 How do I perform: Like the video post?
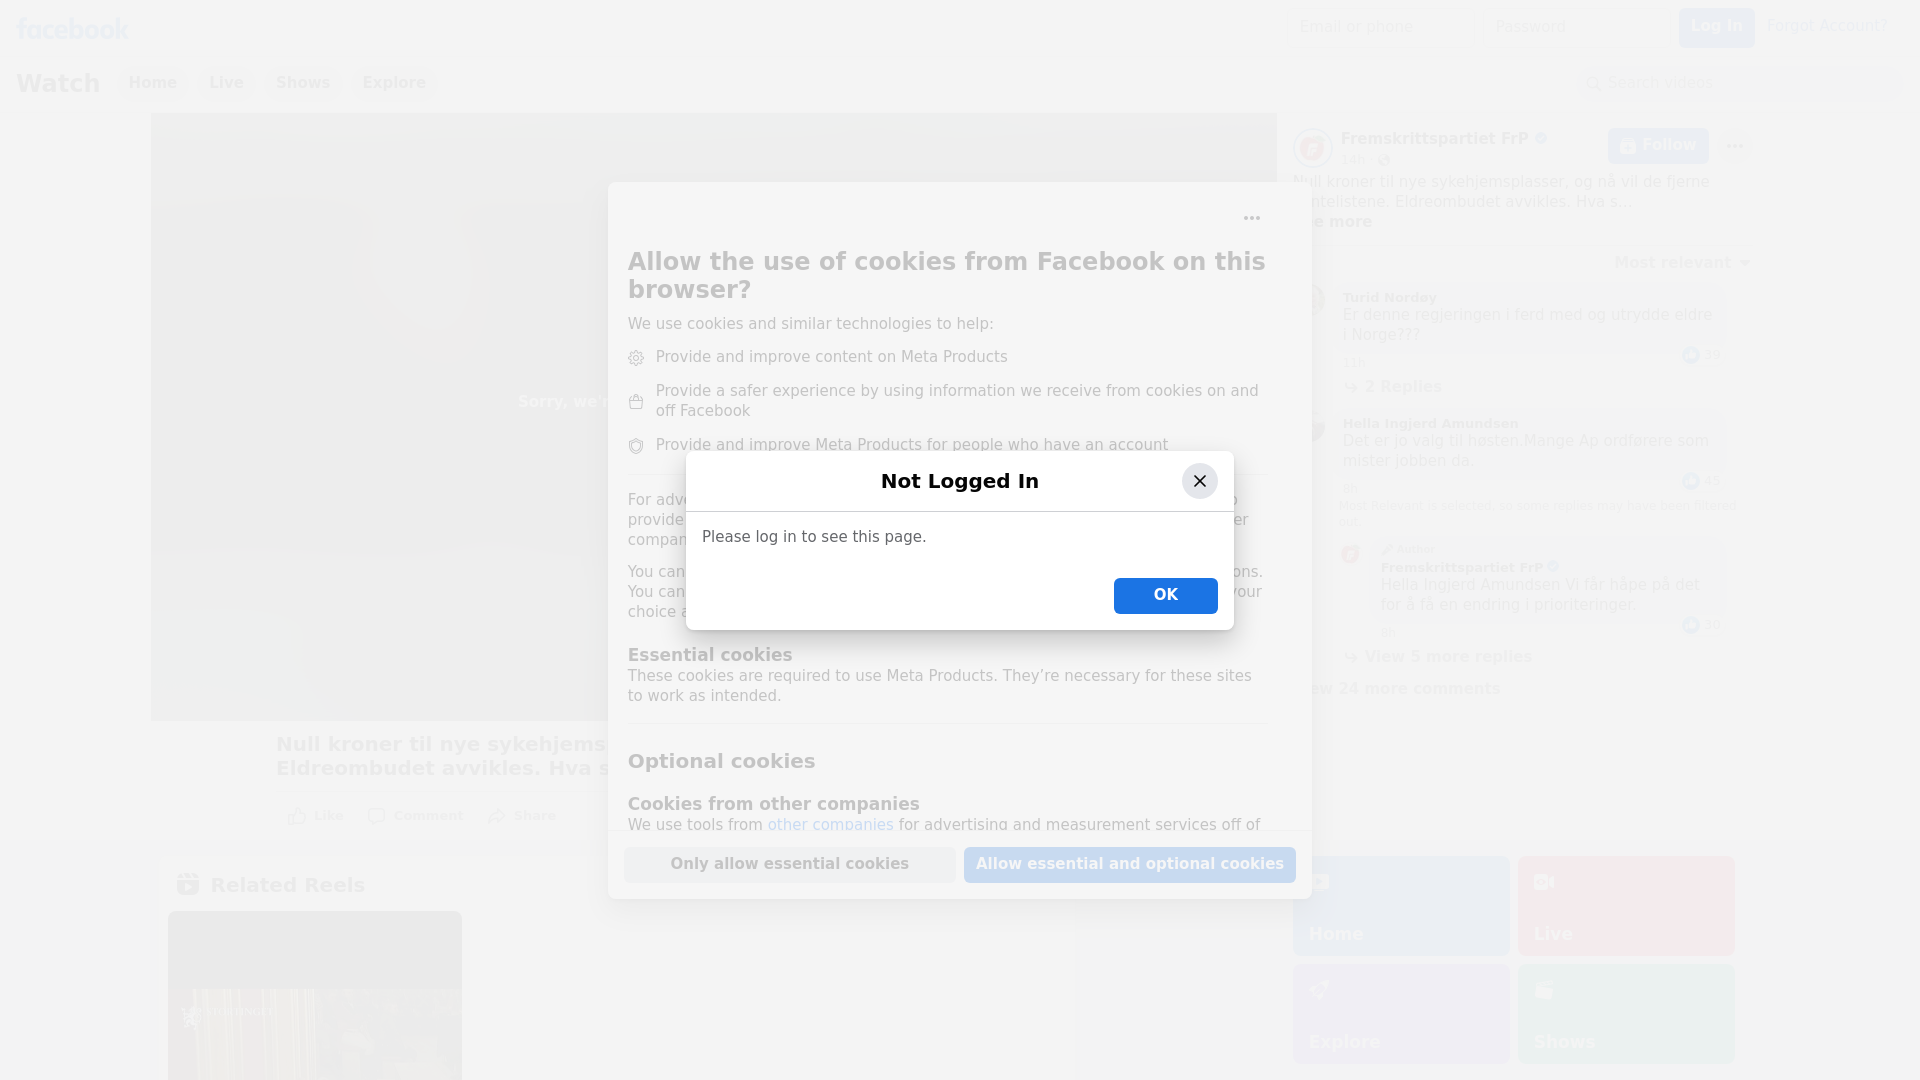(316, 816)
